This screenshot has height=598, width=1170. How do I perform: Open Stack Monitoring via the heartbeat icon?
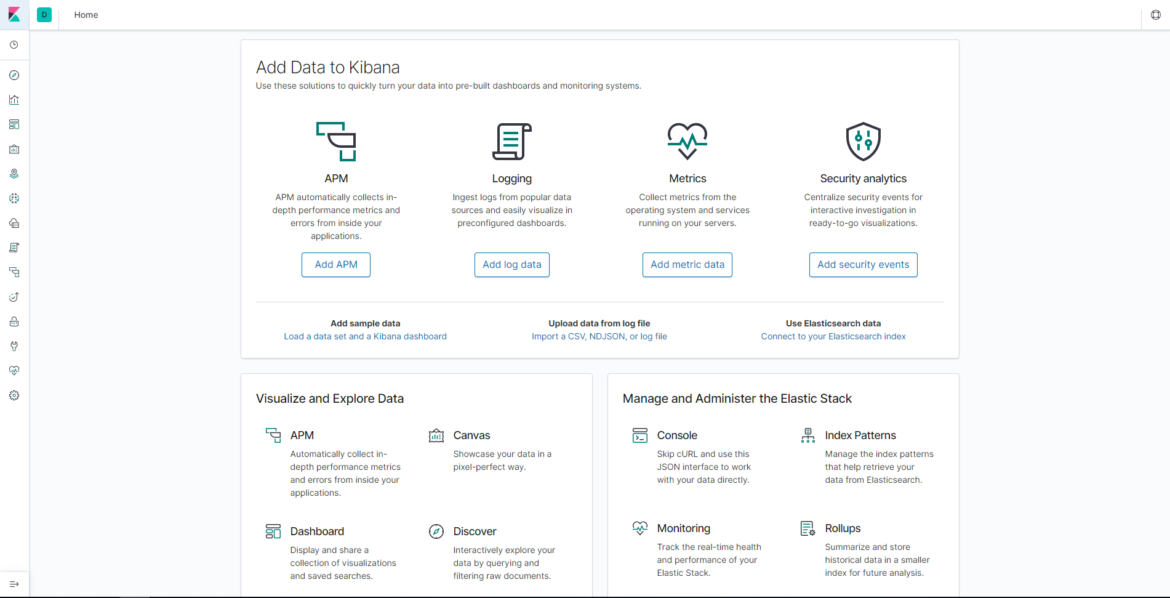(x=14, y=370)
